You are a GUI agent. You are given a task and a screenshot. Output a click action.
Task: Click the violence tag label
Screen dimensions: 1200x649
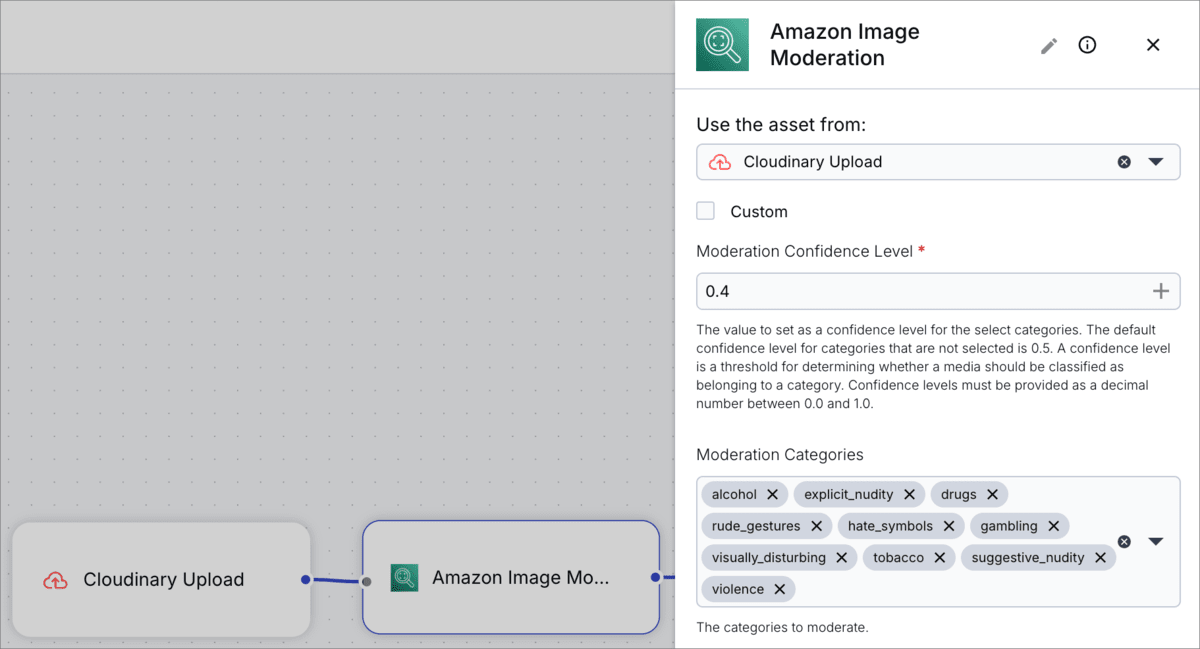pyautogui.click(x=738, y=589)
